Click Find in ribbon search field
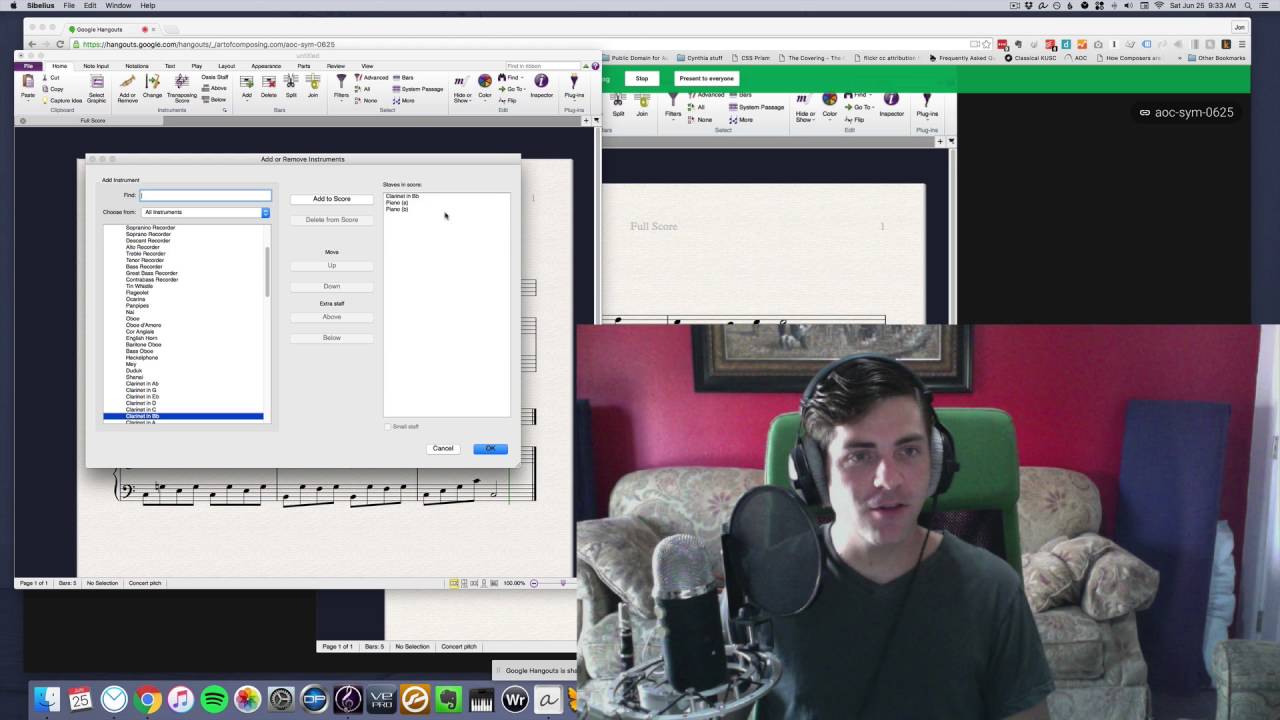The height and width of the screenshot is (720, 1280). [542, 66]
